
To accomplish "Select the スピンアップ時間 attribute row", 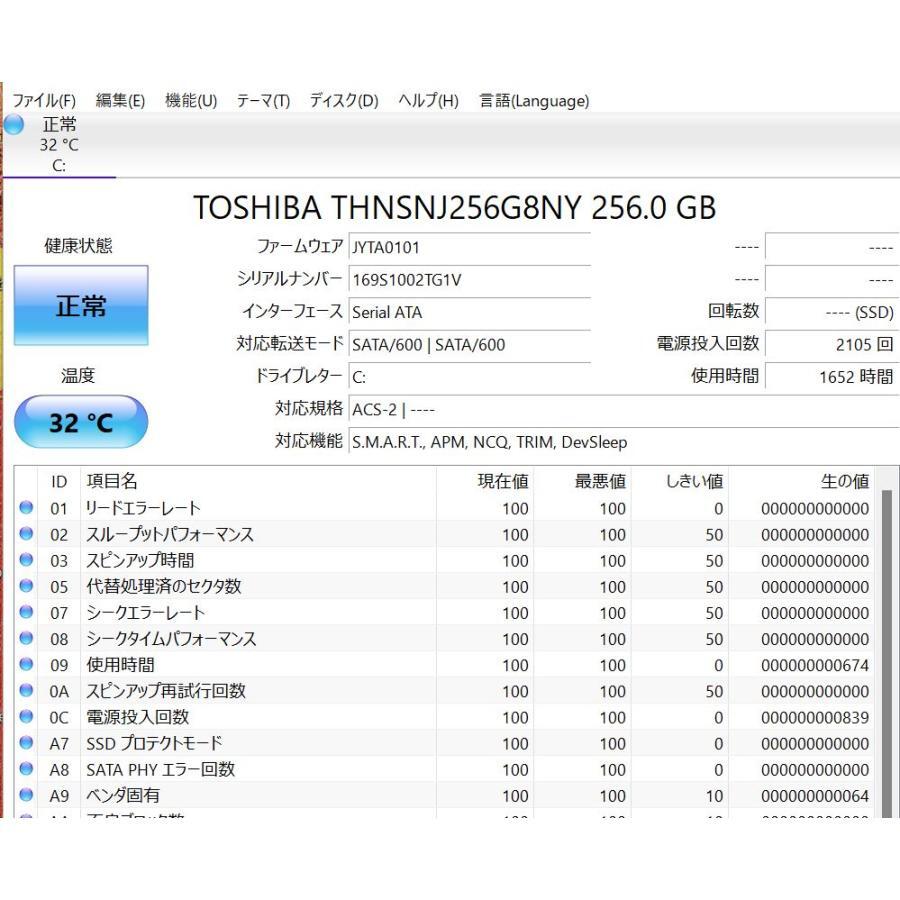I will (444, 560).
